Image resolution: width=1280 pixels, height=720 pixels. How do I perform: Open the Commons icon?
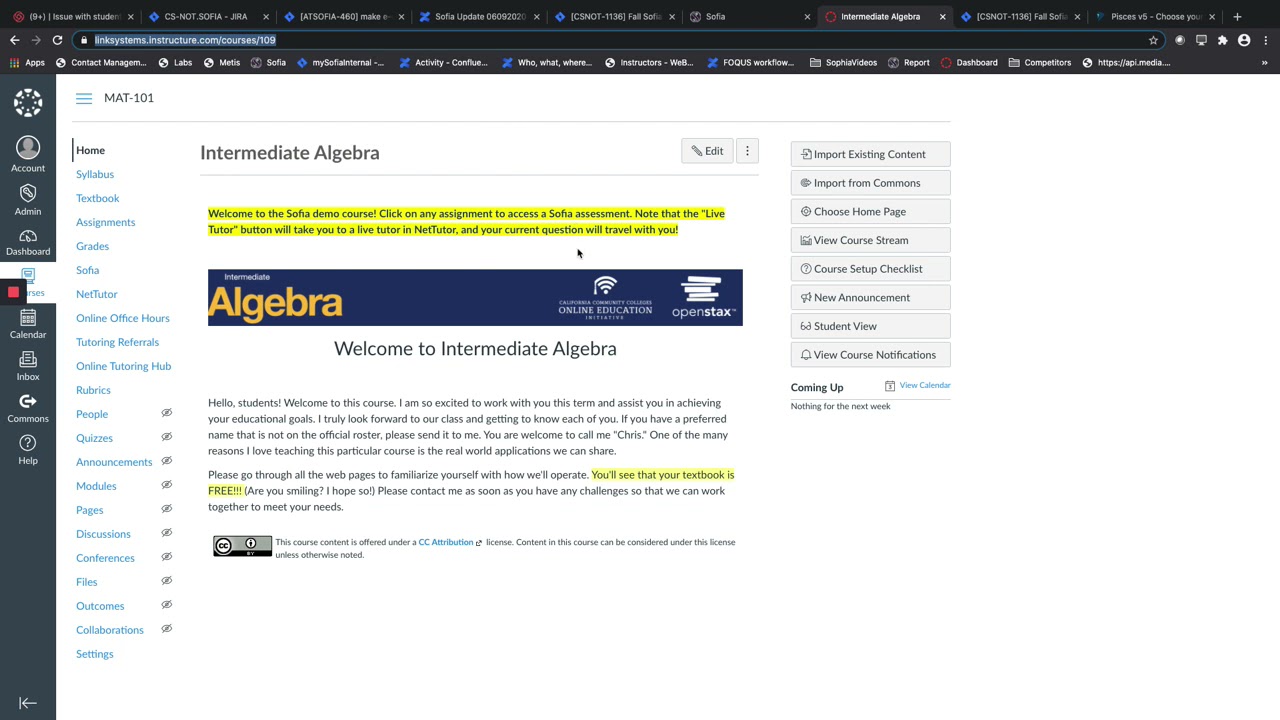coord(28,401)
